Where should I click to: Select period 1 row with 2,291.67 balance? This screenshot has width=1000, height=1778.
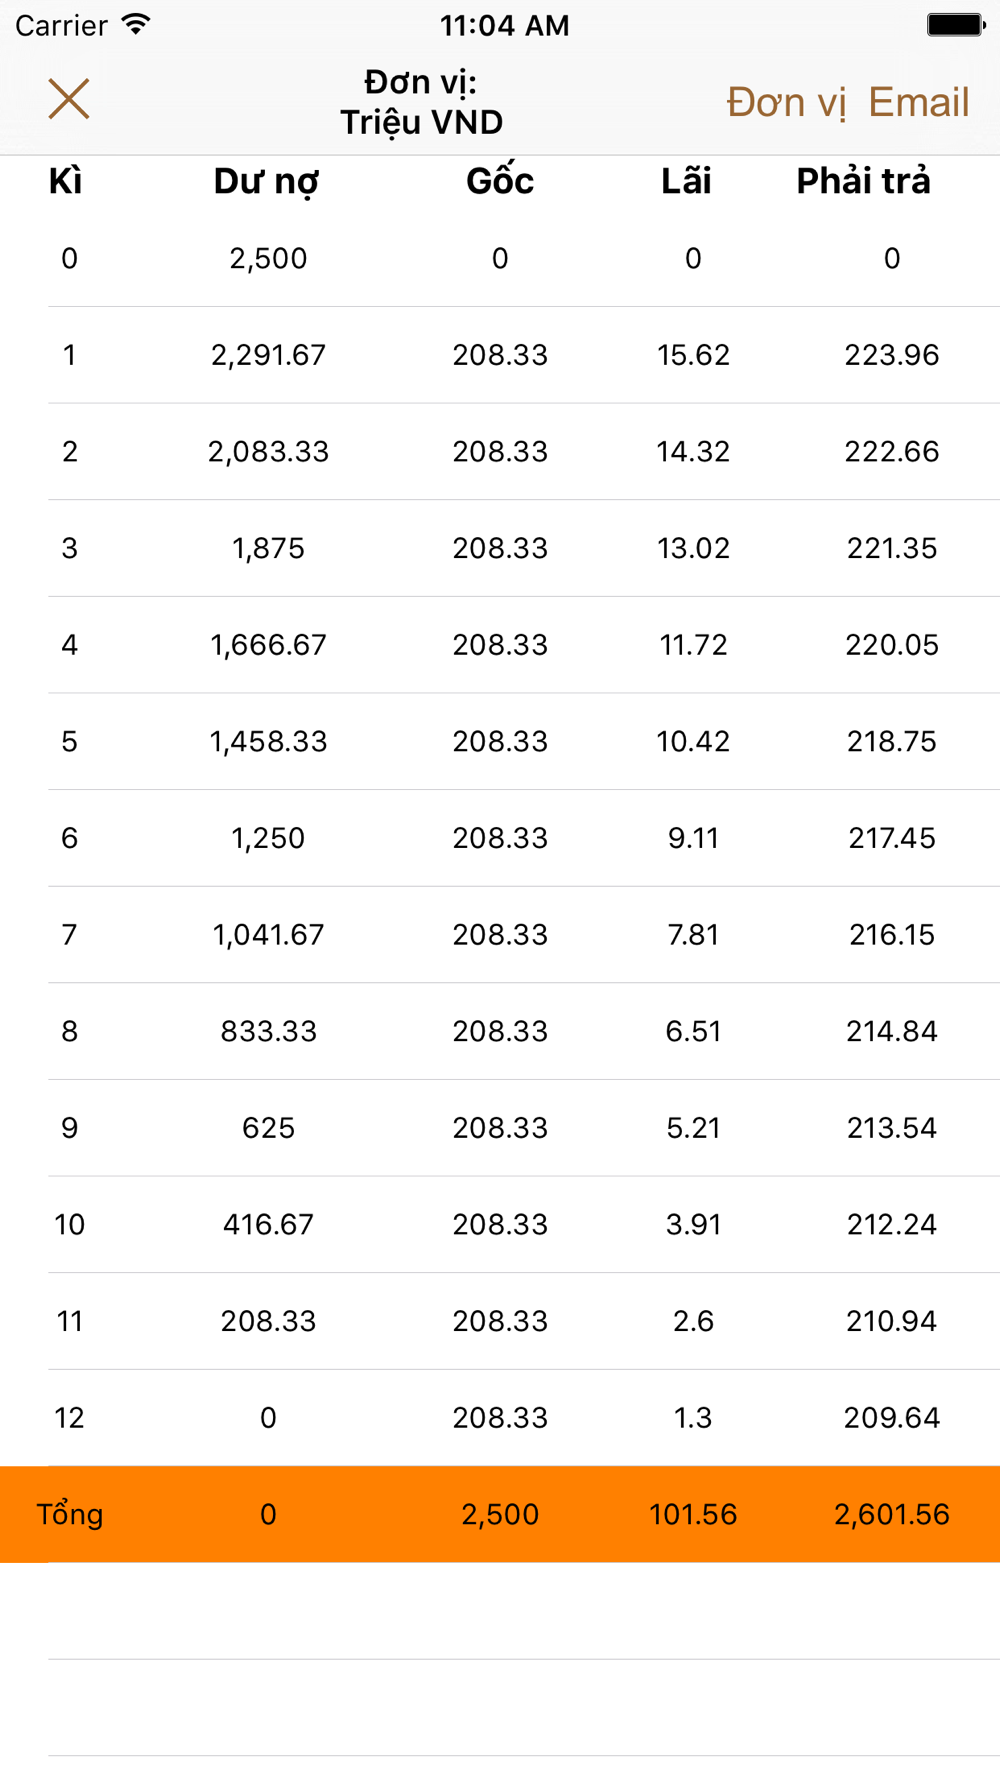click(x=500, y=355)
